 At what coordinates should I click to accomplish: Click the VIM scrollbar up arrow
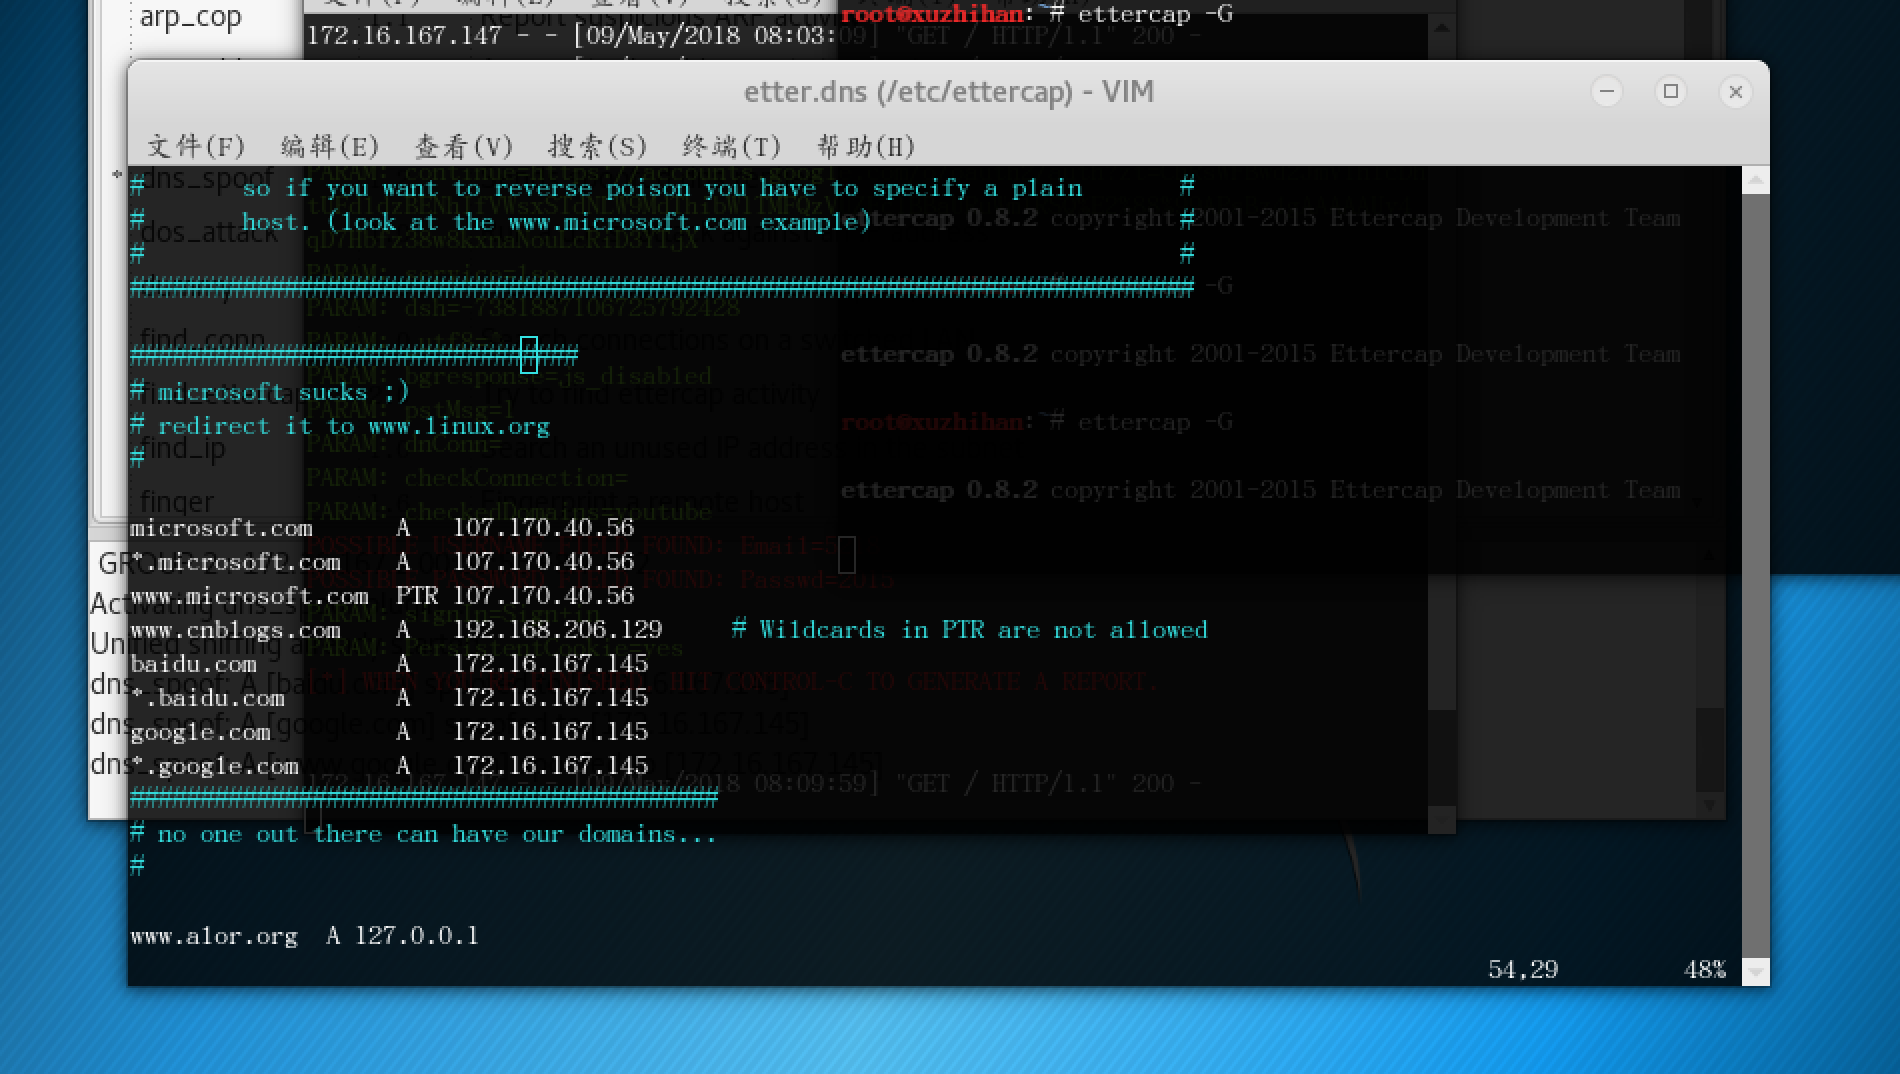[x=1755, y=181]
